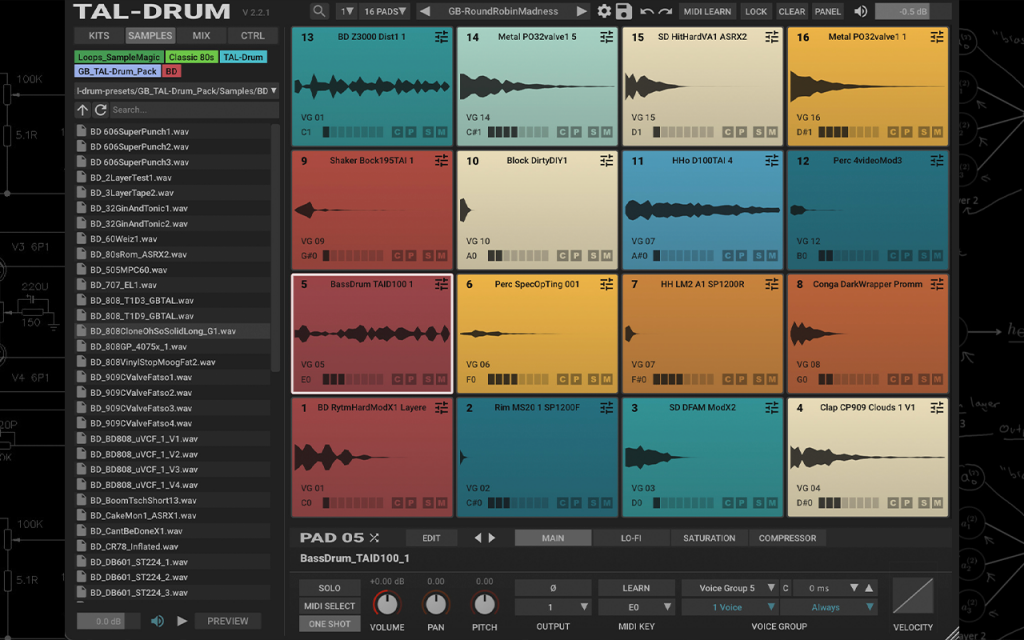Click the master speaker icon in top toolbar
The width and height of the screenshot is (1024, 640).
(x=861, y=11)
